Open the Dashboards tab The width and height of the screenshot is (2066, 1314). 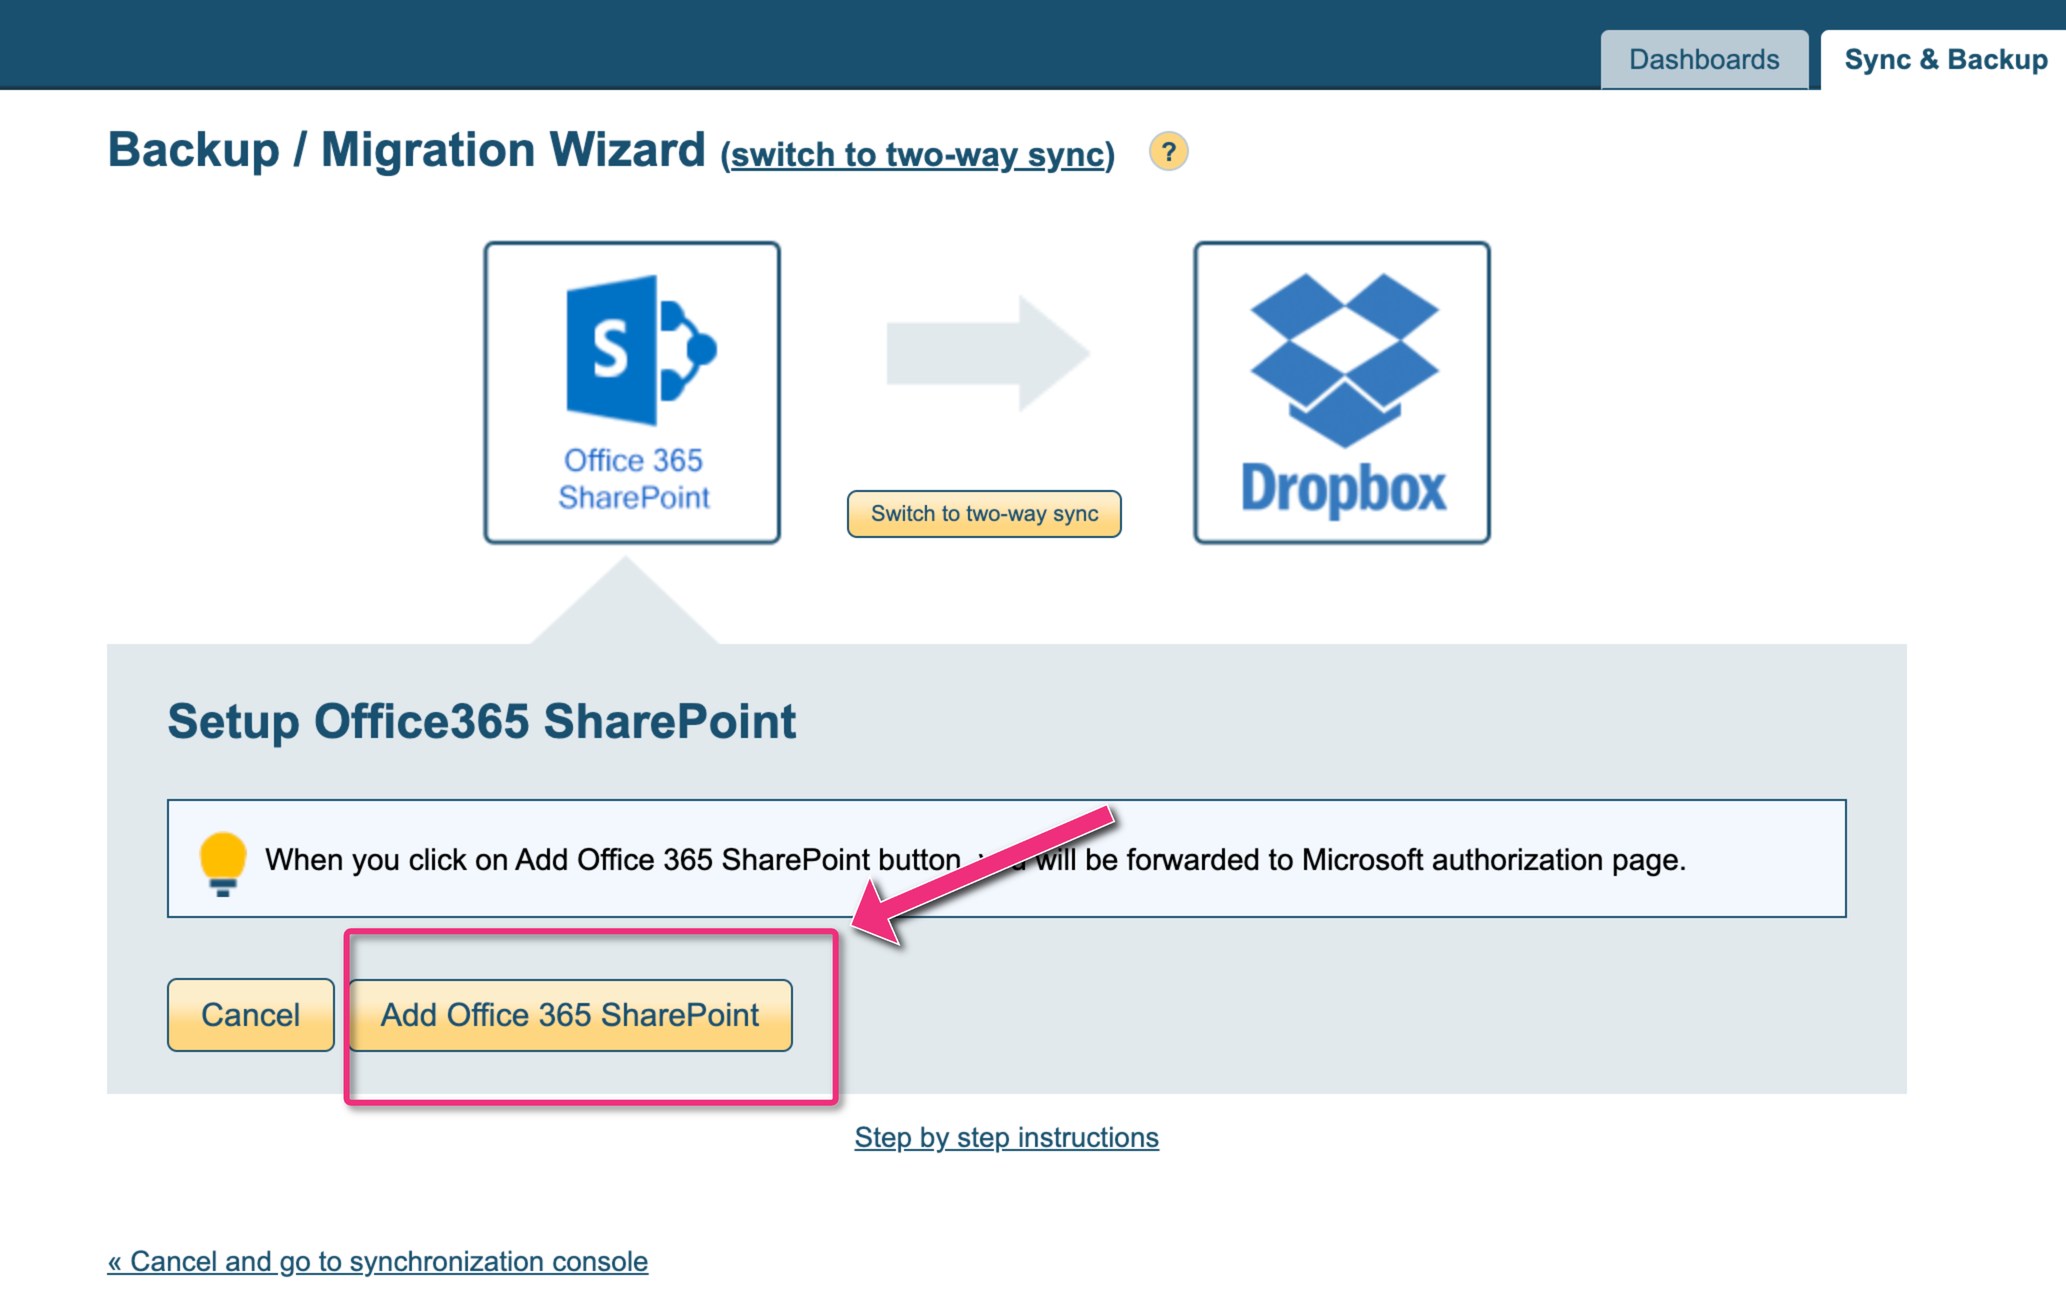click(1704, 59)
